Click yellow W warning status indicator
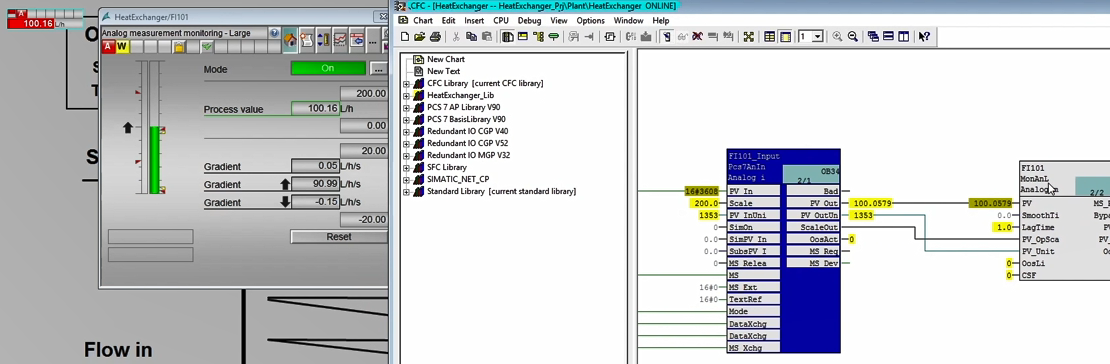Image resolution: width=1110 pixels, height=364 pixels. pyautogui.click(x=122, y=47)
